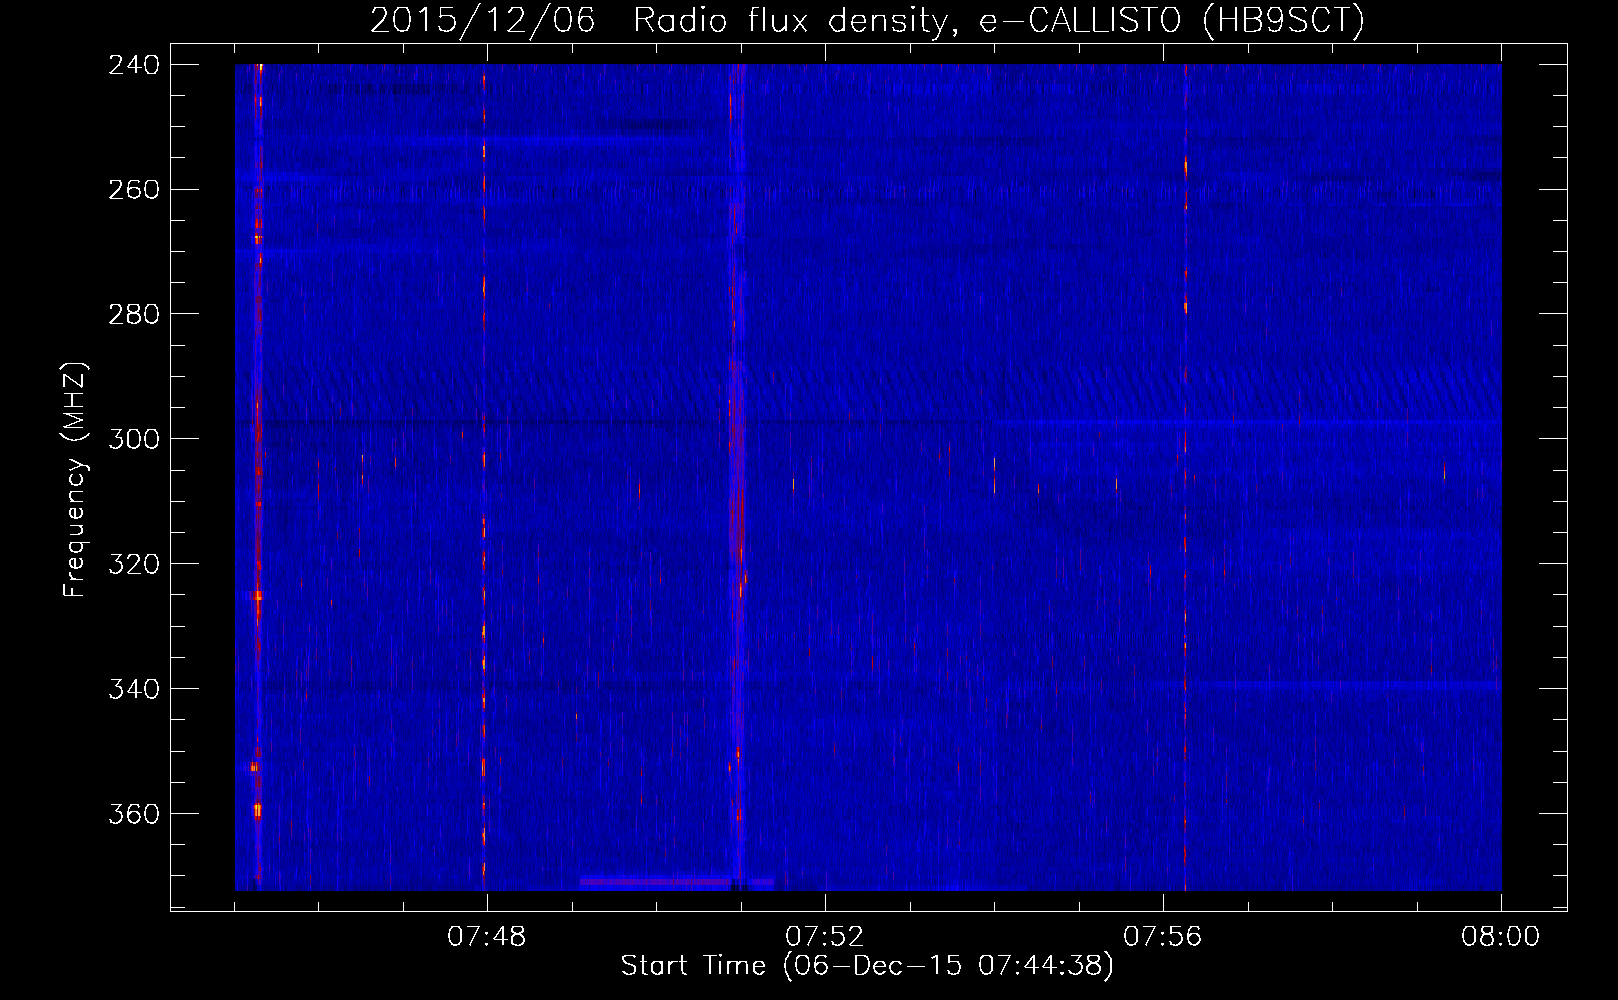Click the 260 frequency tick label

pyautogui.click(x=134, y=190)
